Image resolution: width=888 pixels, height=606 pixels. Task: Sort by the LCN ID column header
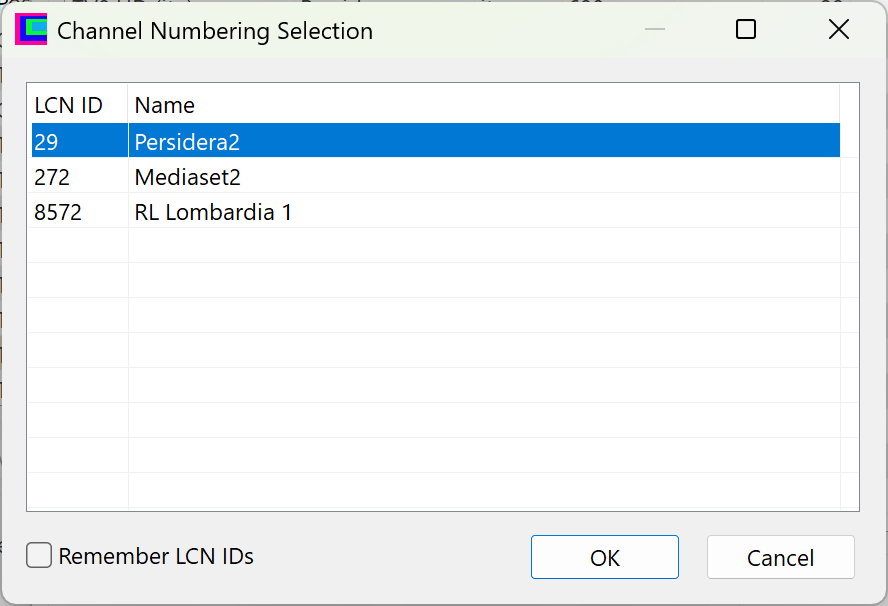tap(69, 105)
